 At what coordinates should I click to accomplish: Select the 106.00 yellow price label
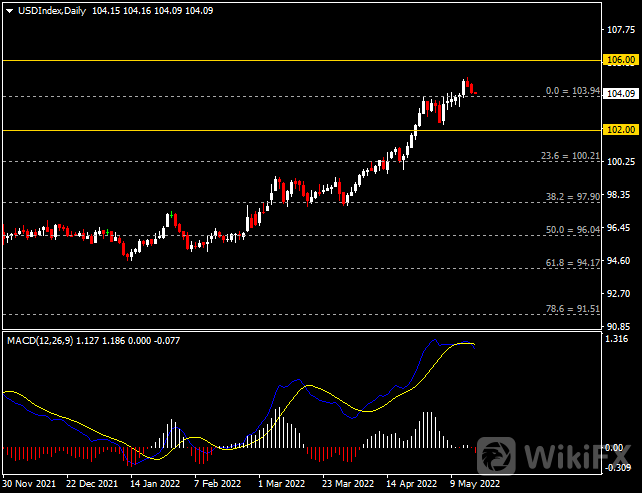621,60
